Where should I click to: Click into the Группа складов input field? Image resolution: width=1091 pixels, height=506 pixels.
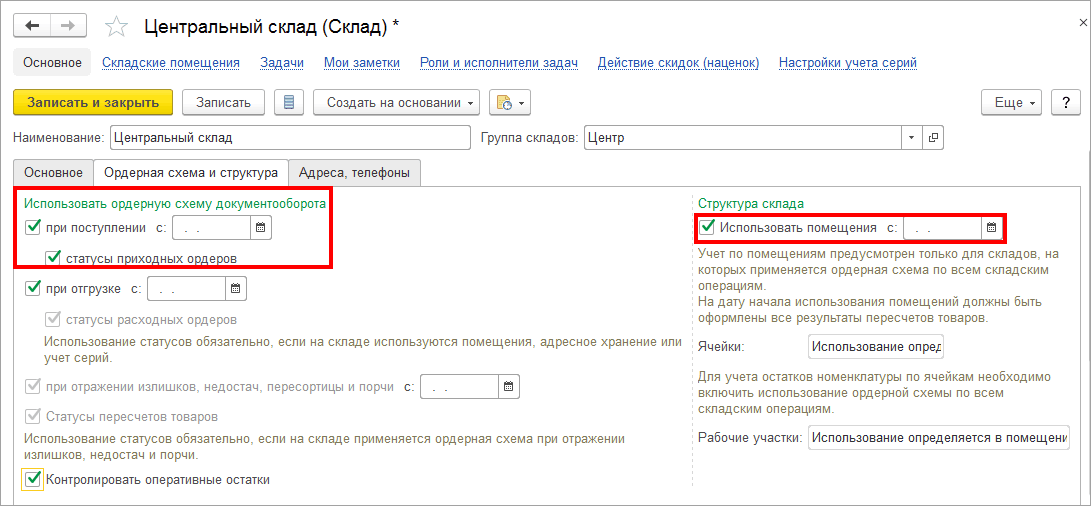click(x=742, y=138)
